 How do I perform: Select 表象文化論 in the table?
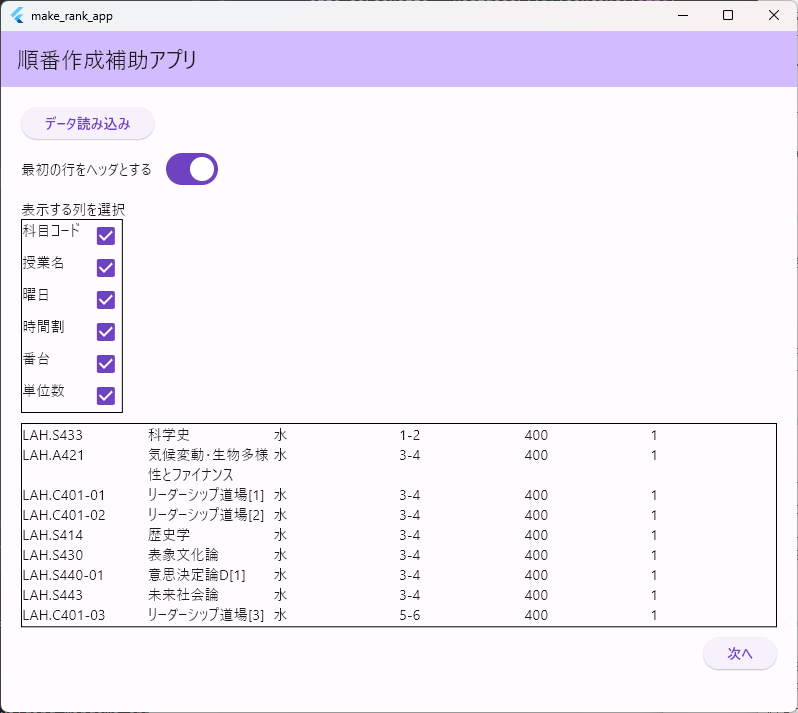coord(182,555)
